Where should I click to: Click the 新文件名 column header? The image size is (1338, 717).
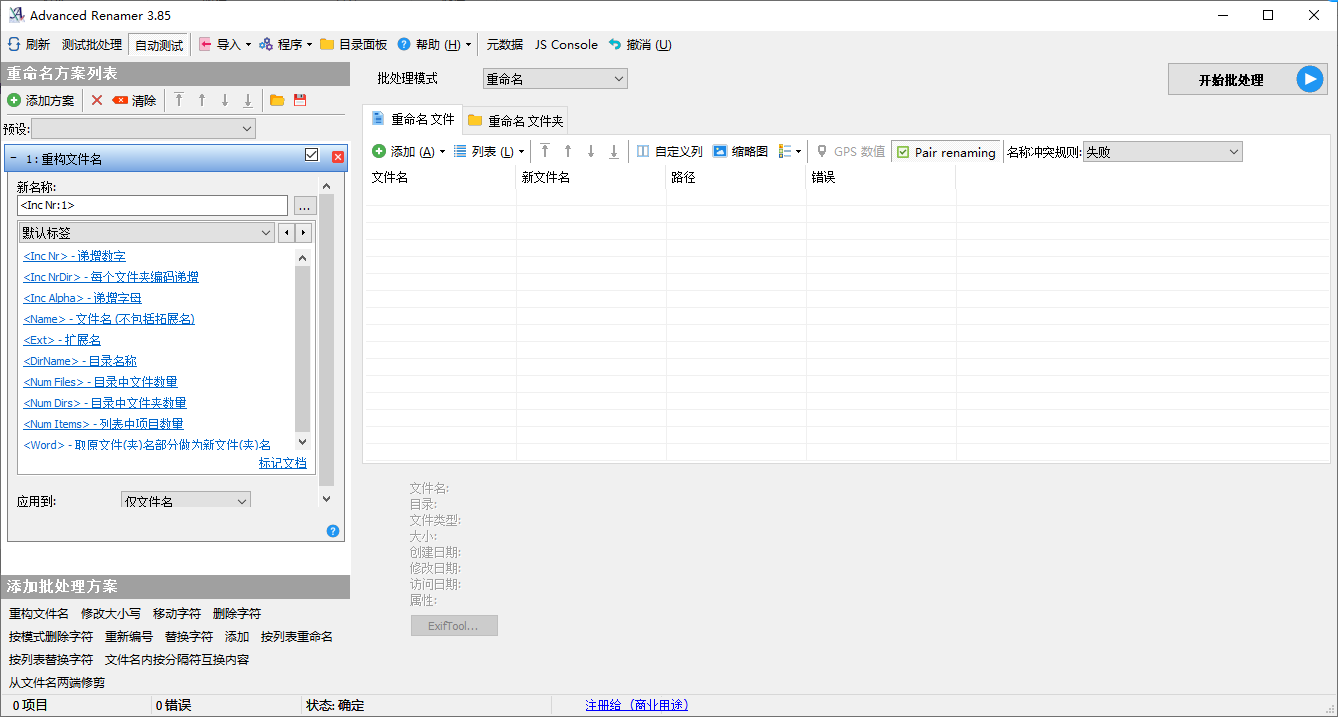click(591, 177)
